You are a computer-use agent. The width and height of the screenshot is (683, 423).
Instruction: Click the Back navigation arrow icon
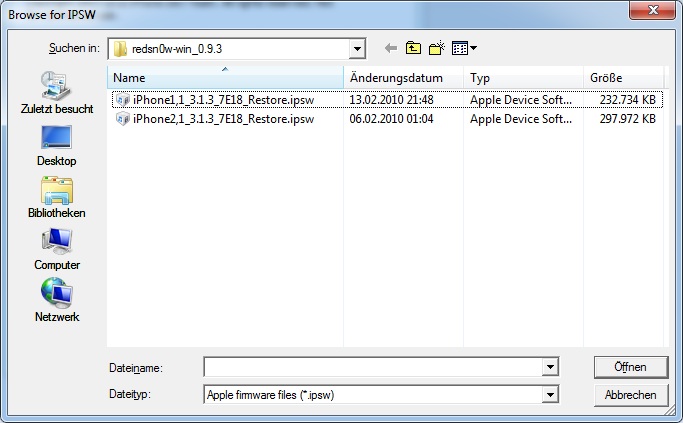(x=391, y=48)
